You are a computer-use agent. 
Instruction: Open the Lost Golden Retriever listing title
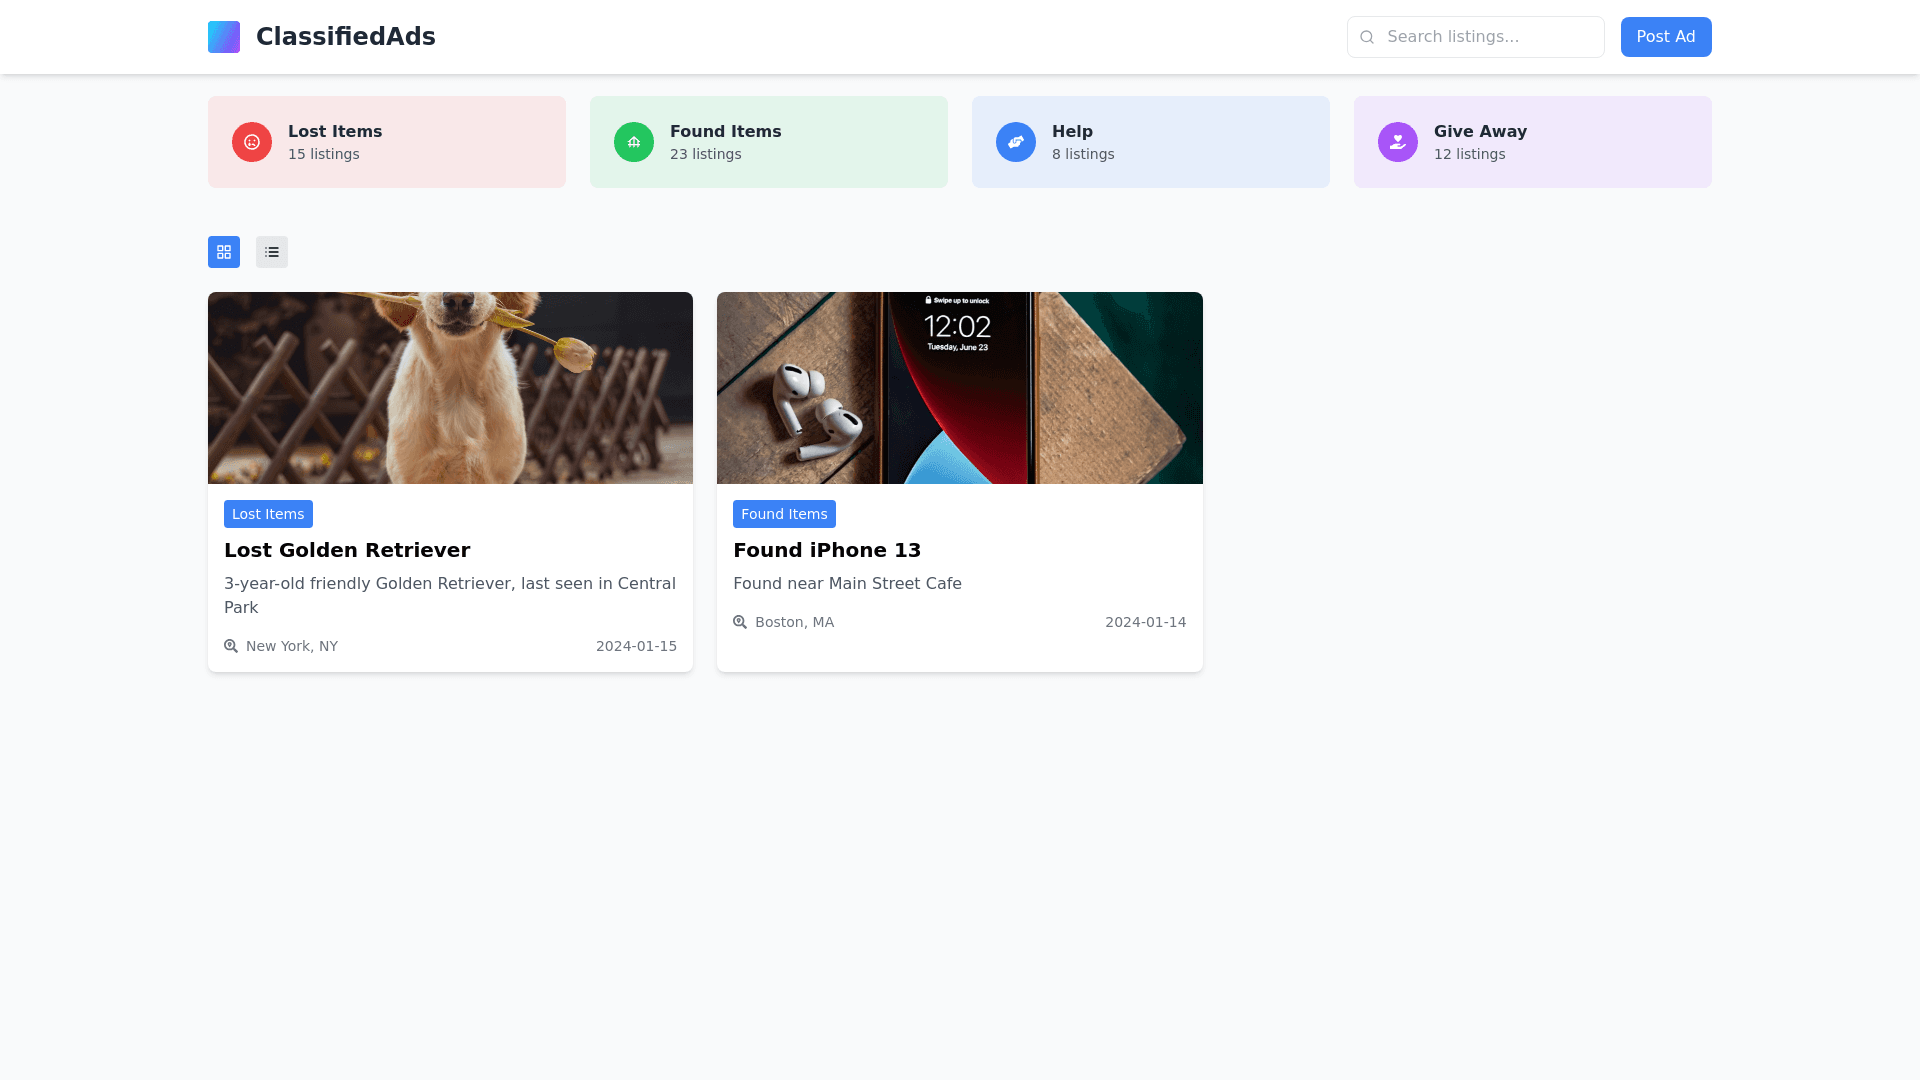point(346,550)
